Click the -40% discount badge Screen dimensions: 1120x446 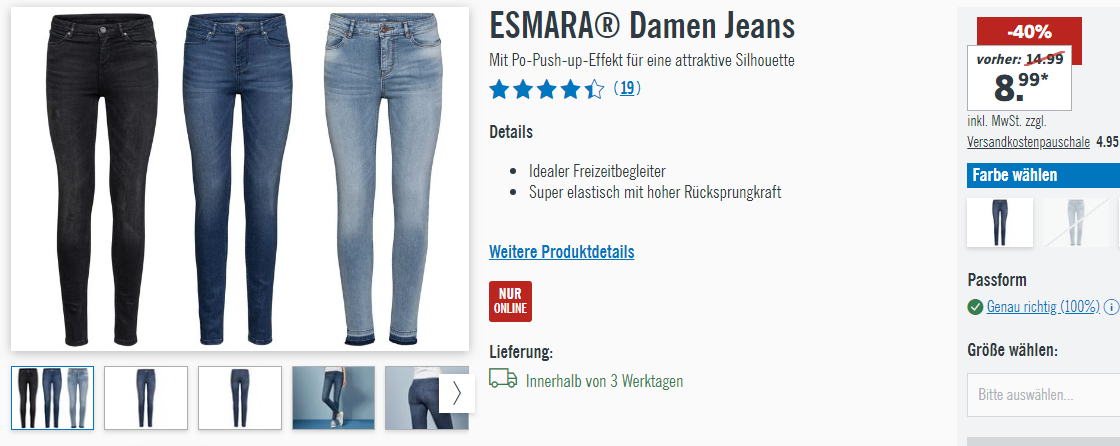click(1029, 32)
